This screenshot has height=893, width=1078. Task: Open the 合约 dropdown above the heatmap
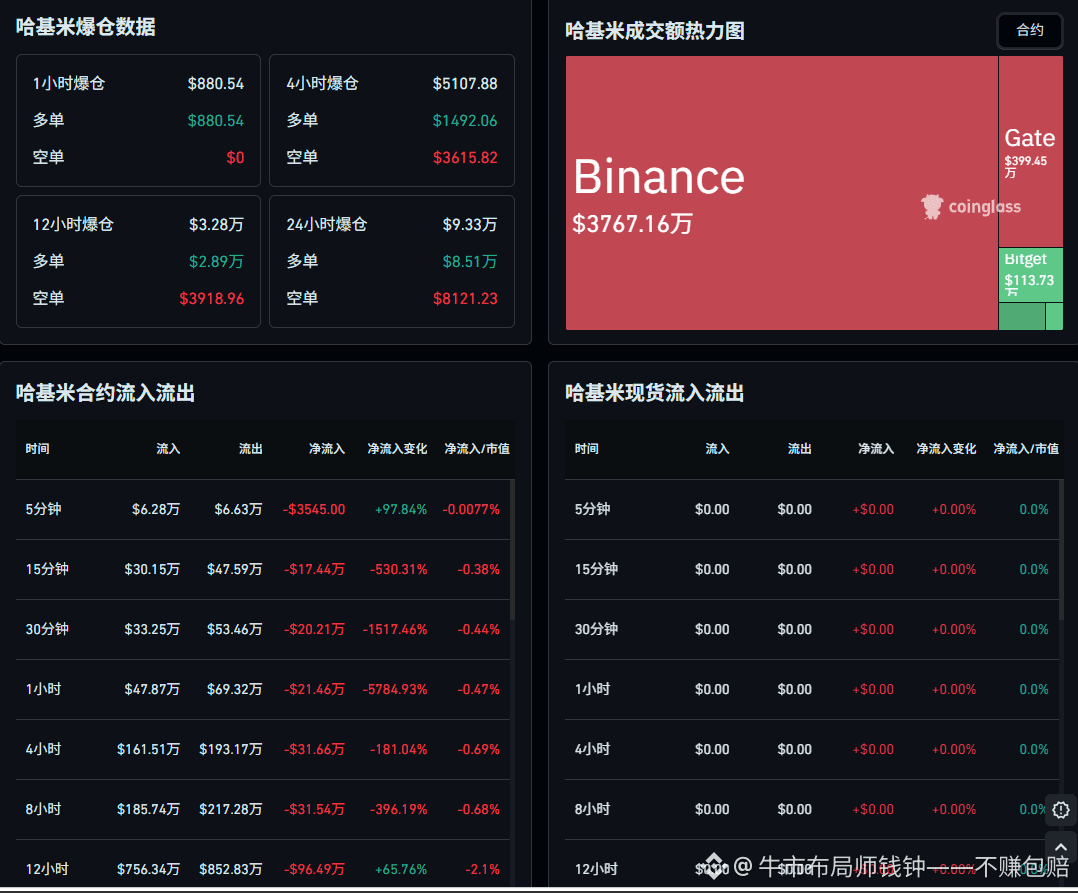coord(1030,30)
